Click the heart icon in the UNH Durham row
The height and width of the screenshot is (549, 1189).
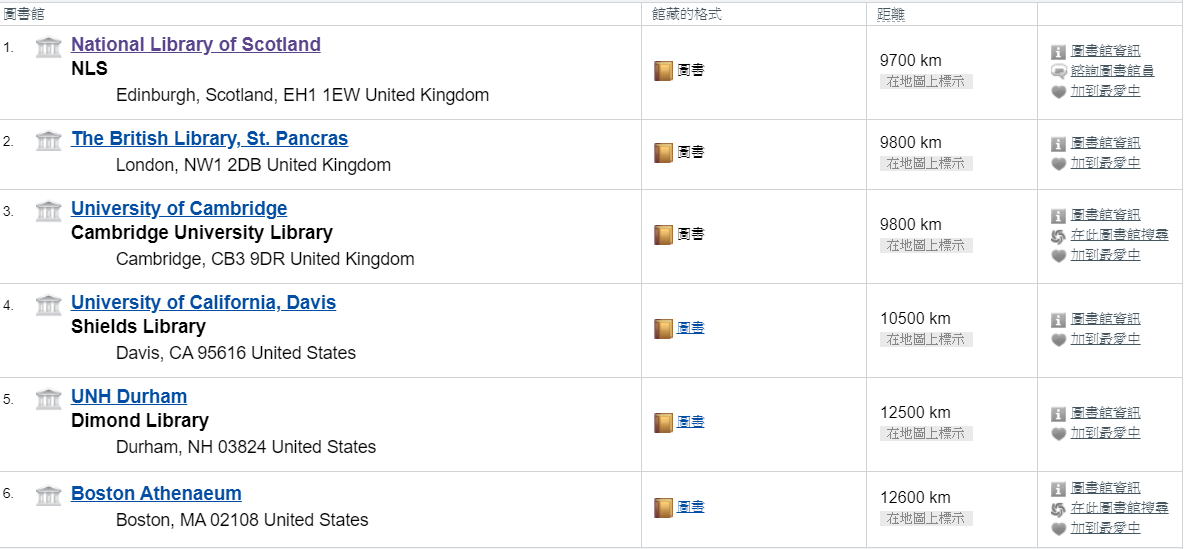click(x=1059, y=434)
